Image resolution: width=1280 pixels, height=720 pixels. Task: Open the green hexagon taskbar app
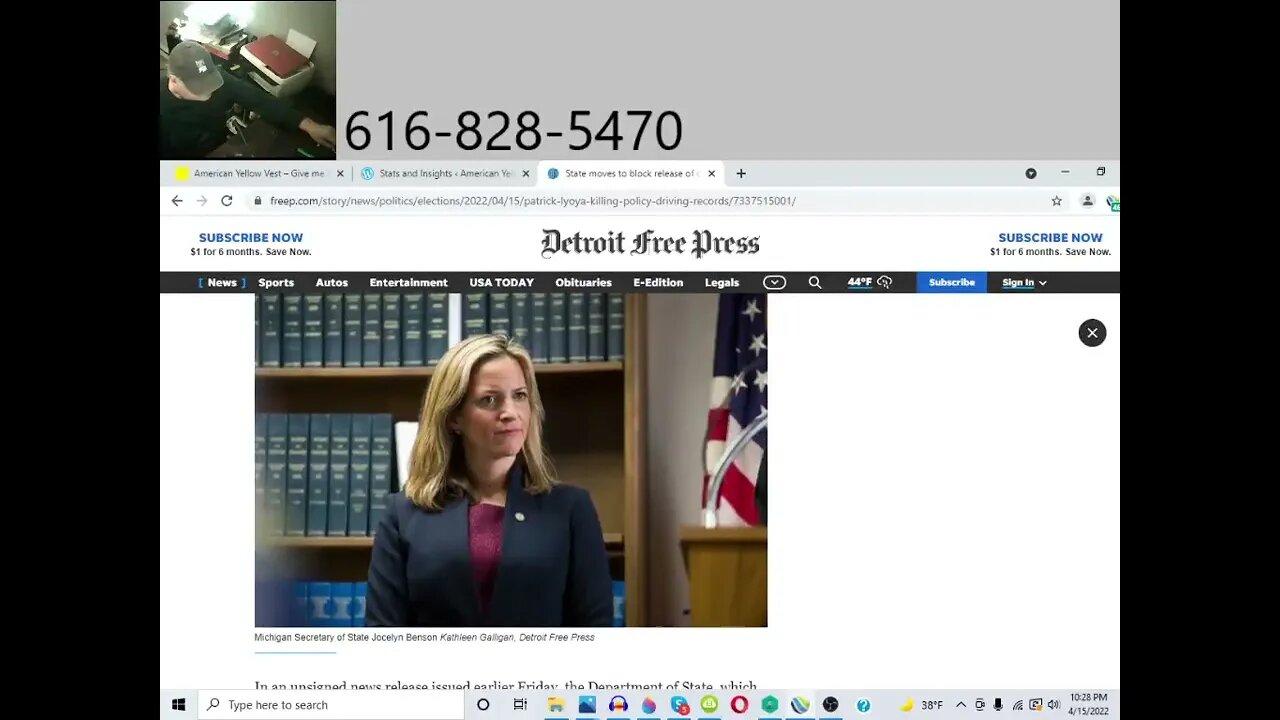coord(770,705)
